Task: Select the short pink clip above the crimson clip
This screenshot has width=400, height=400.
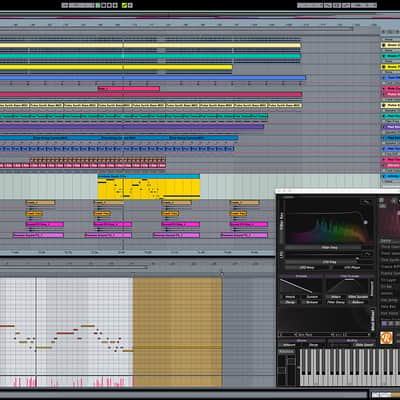Action: click(129, 89)
